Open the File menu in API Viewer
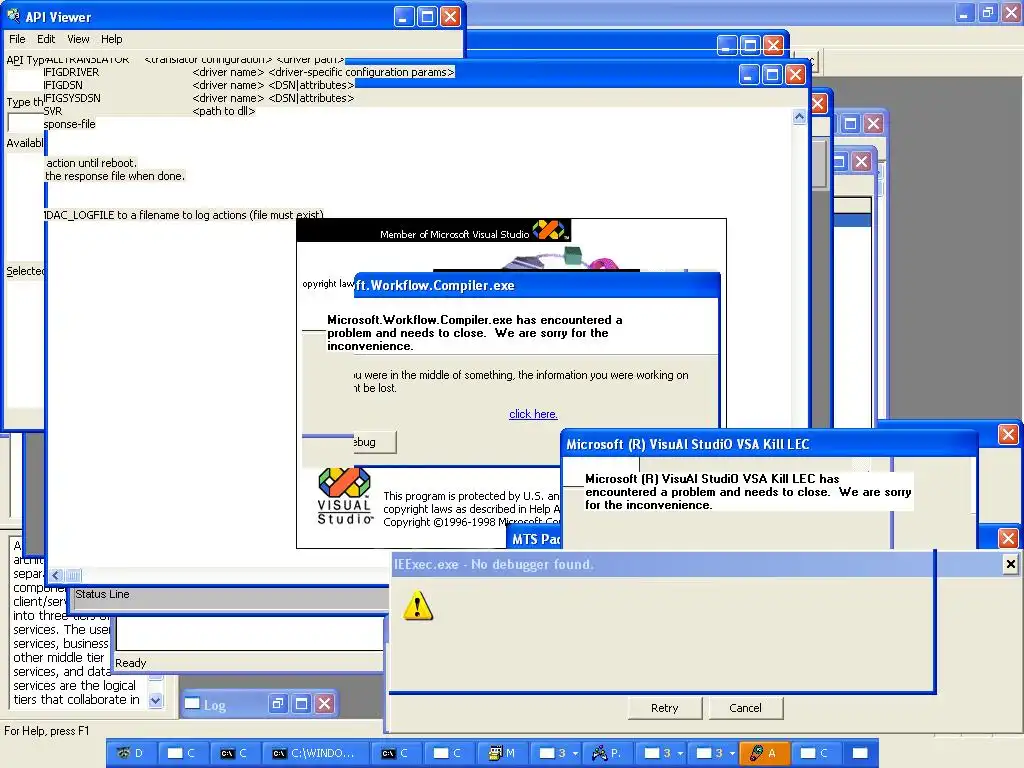 17,39
